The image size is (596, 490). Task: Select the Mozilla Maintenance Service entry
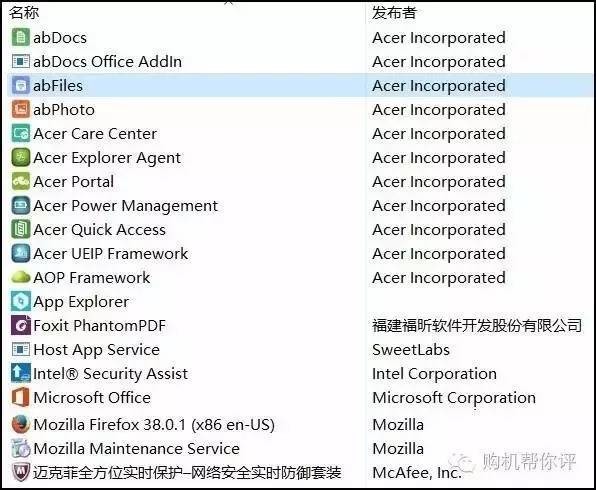300,448
